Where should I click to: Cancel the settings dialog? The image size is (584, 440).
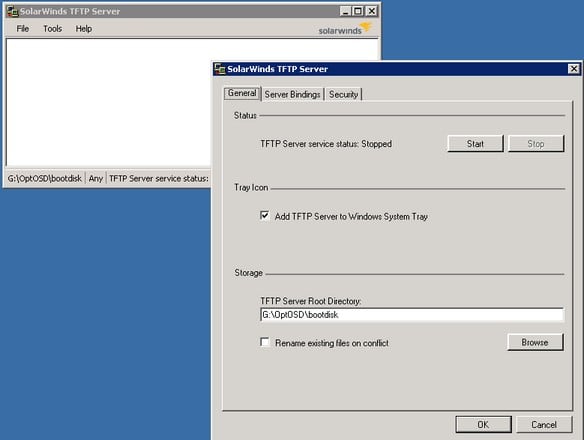(544, 424)
